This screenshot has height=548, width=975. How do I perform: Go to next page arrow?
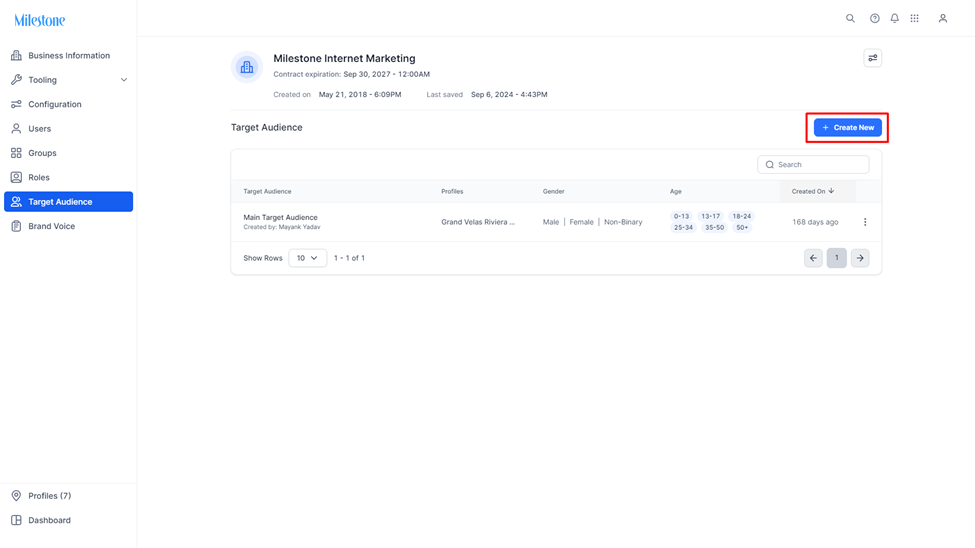[860, 258]
